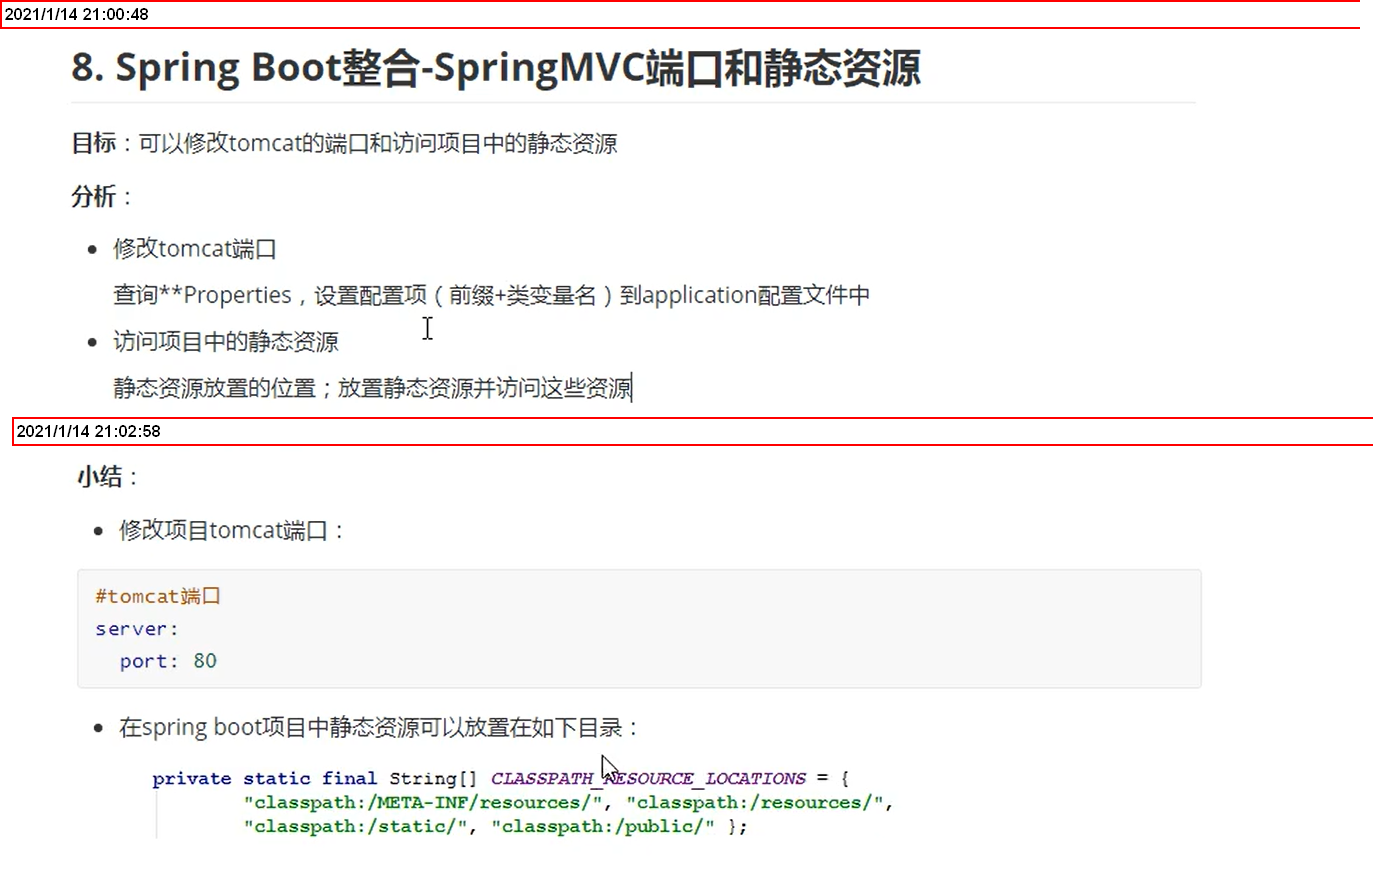Click the heading '8. Spring Boot整合-SpringMVC端口和静态资源'

496,68
